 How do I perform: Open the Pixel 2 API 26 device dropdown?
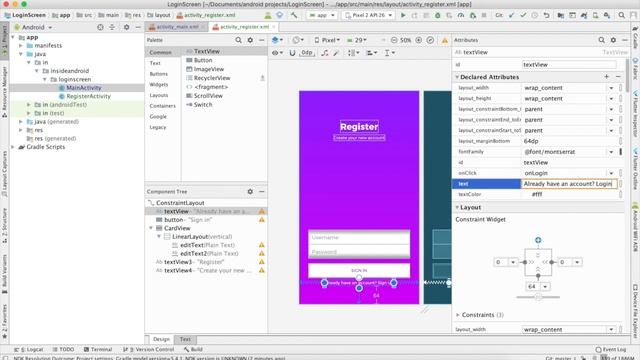[x=369, y=15]
